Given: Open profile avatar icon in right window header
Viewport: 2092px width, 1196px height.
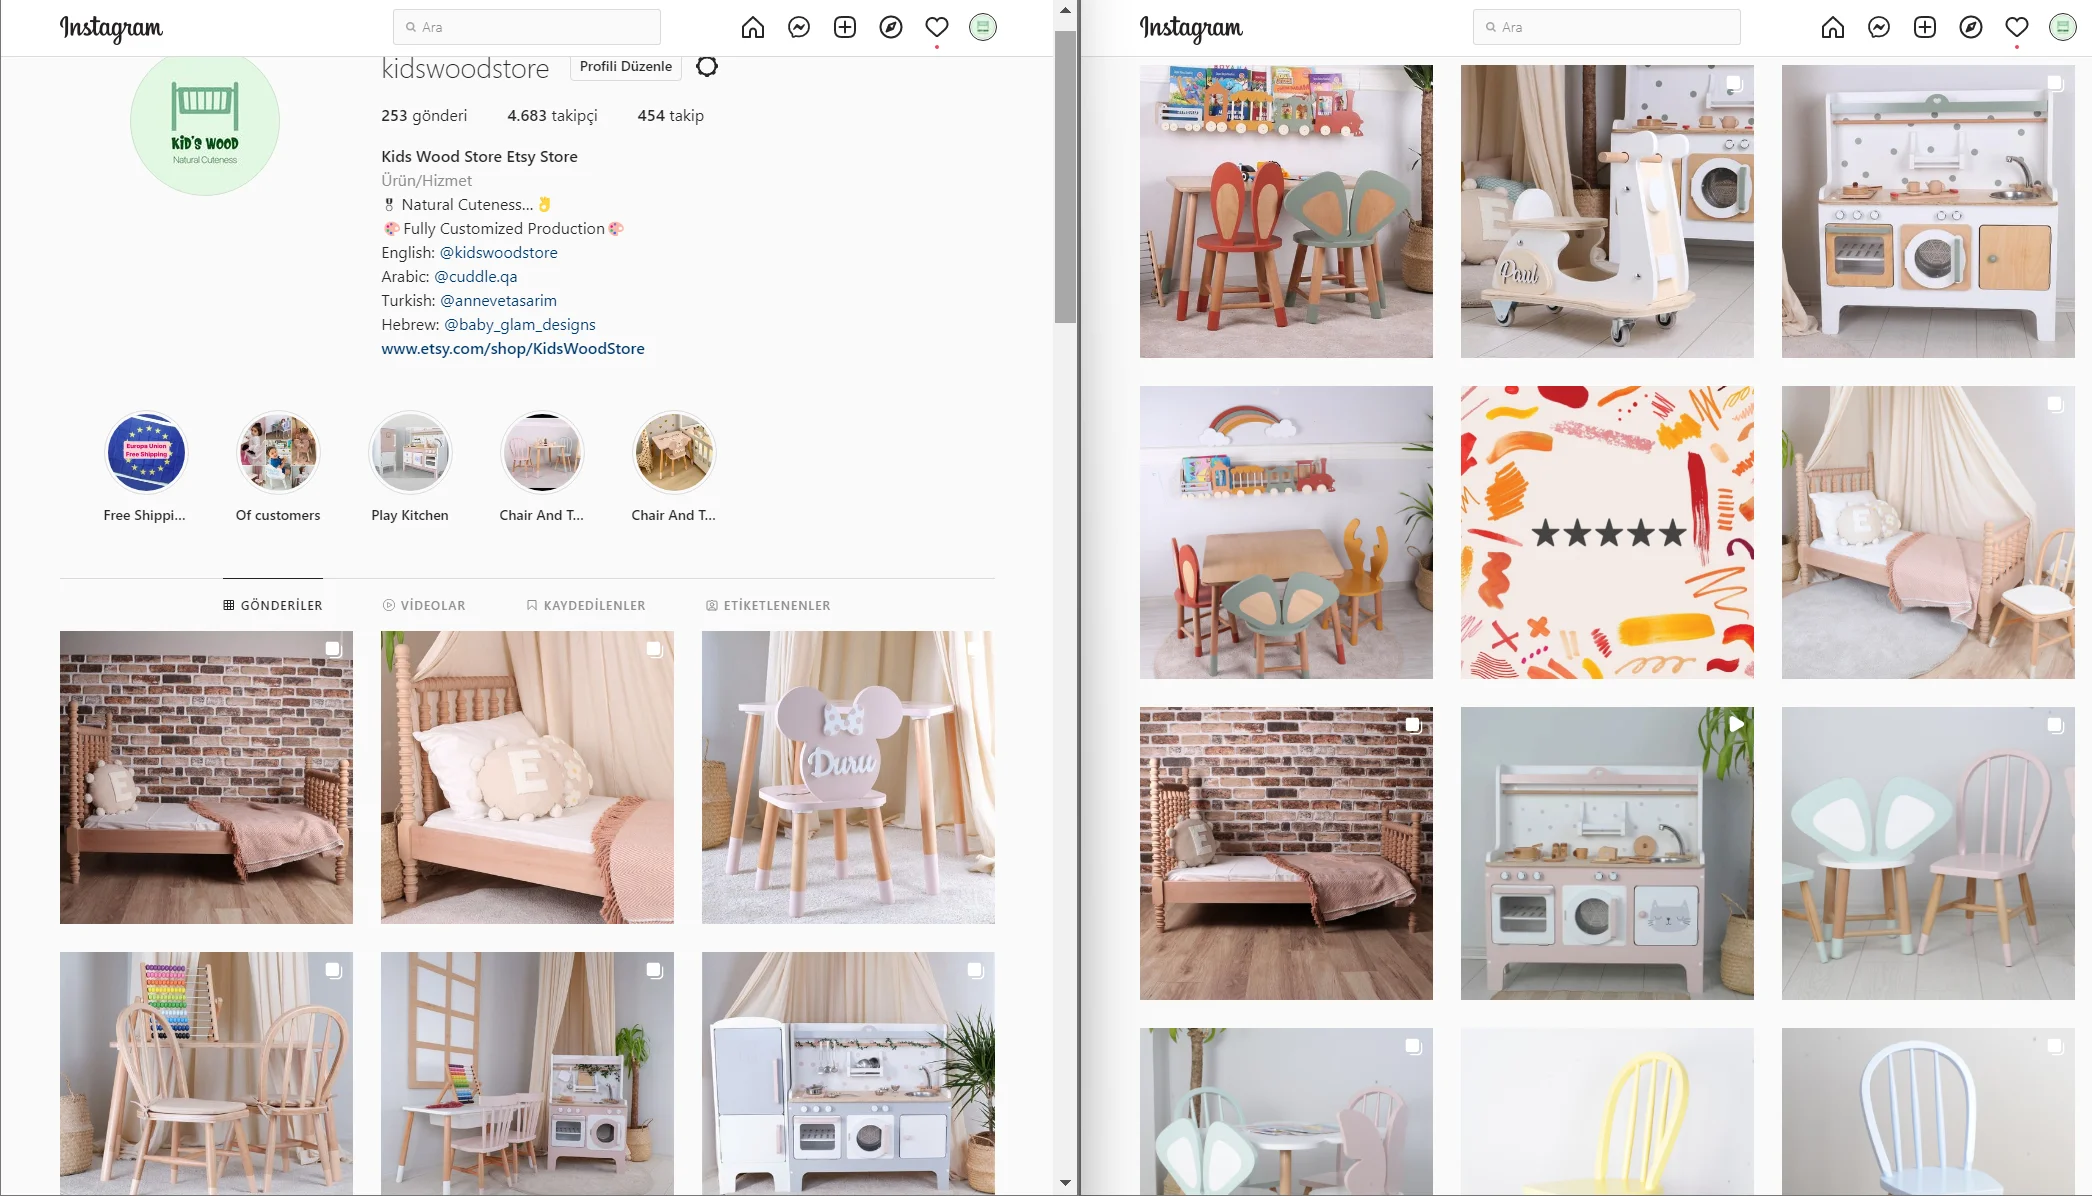Looking at the screenshot, I should pos(2062,27).
